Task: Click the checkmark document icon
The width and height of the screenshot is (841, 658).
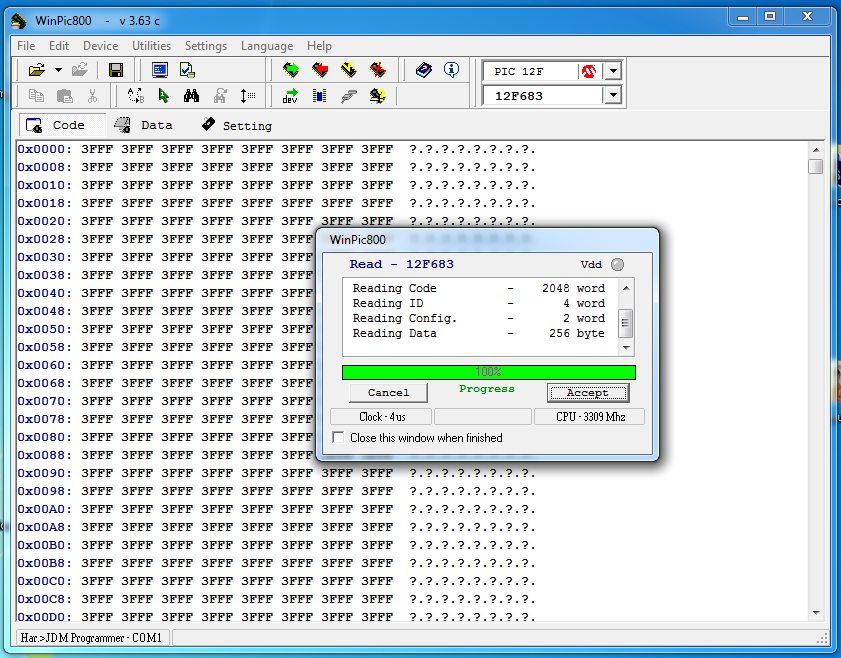Action: [x=187, y=70]
